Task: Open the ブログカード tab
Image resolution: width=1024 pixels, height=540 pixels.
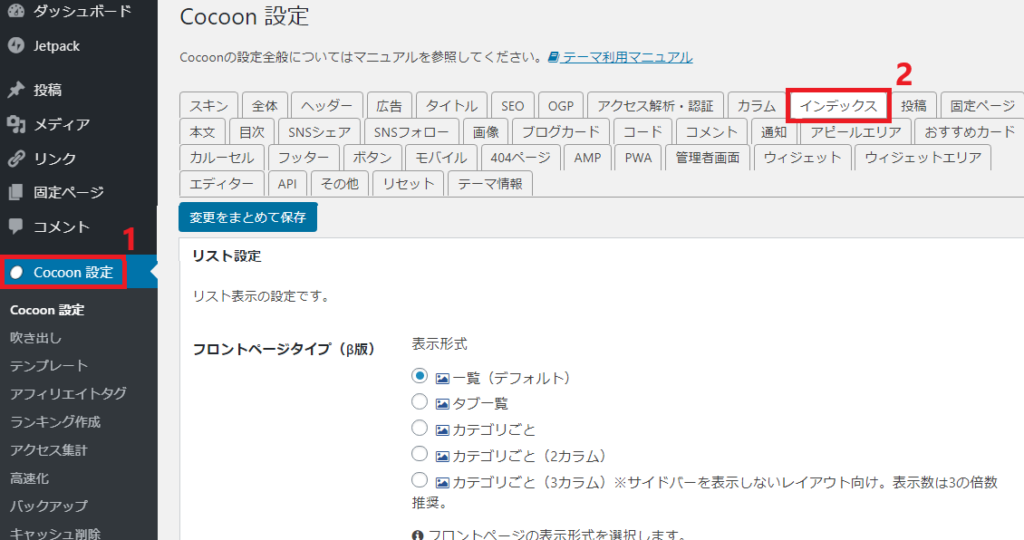Action: pyautogui.click(x=561, y=132)
